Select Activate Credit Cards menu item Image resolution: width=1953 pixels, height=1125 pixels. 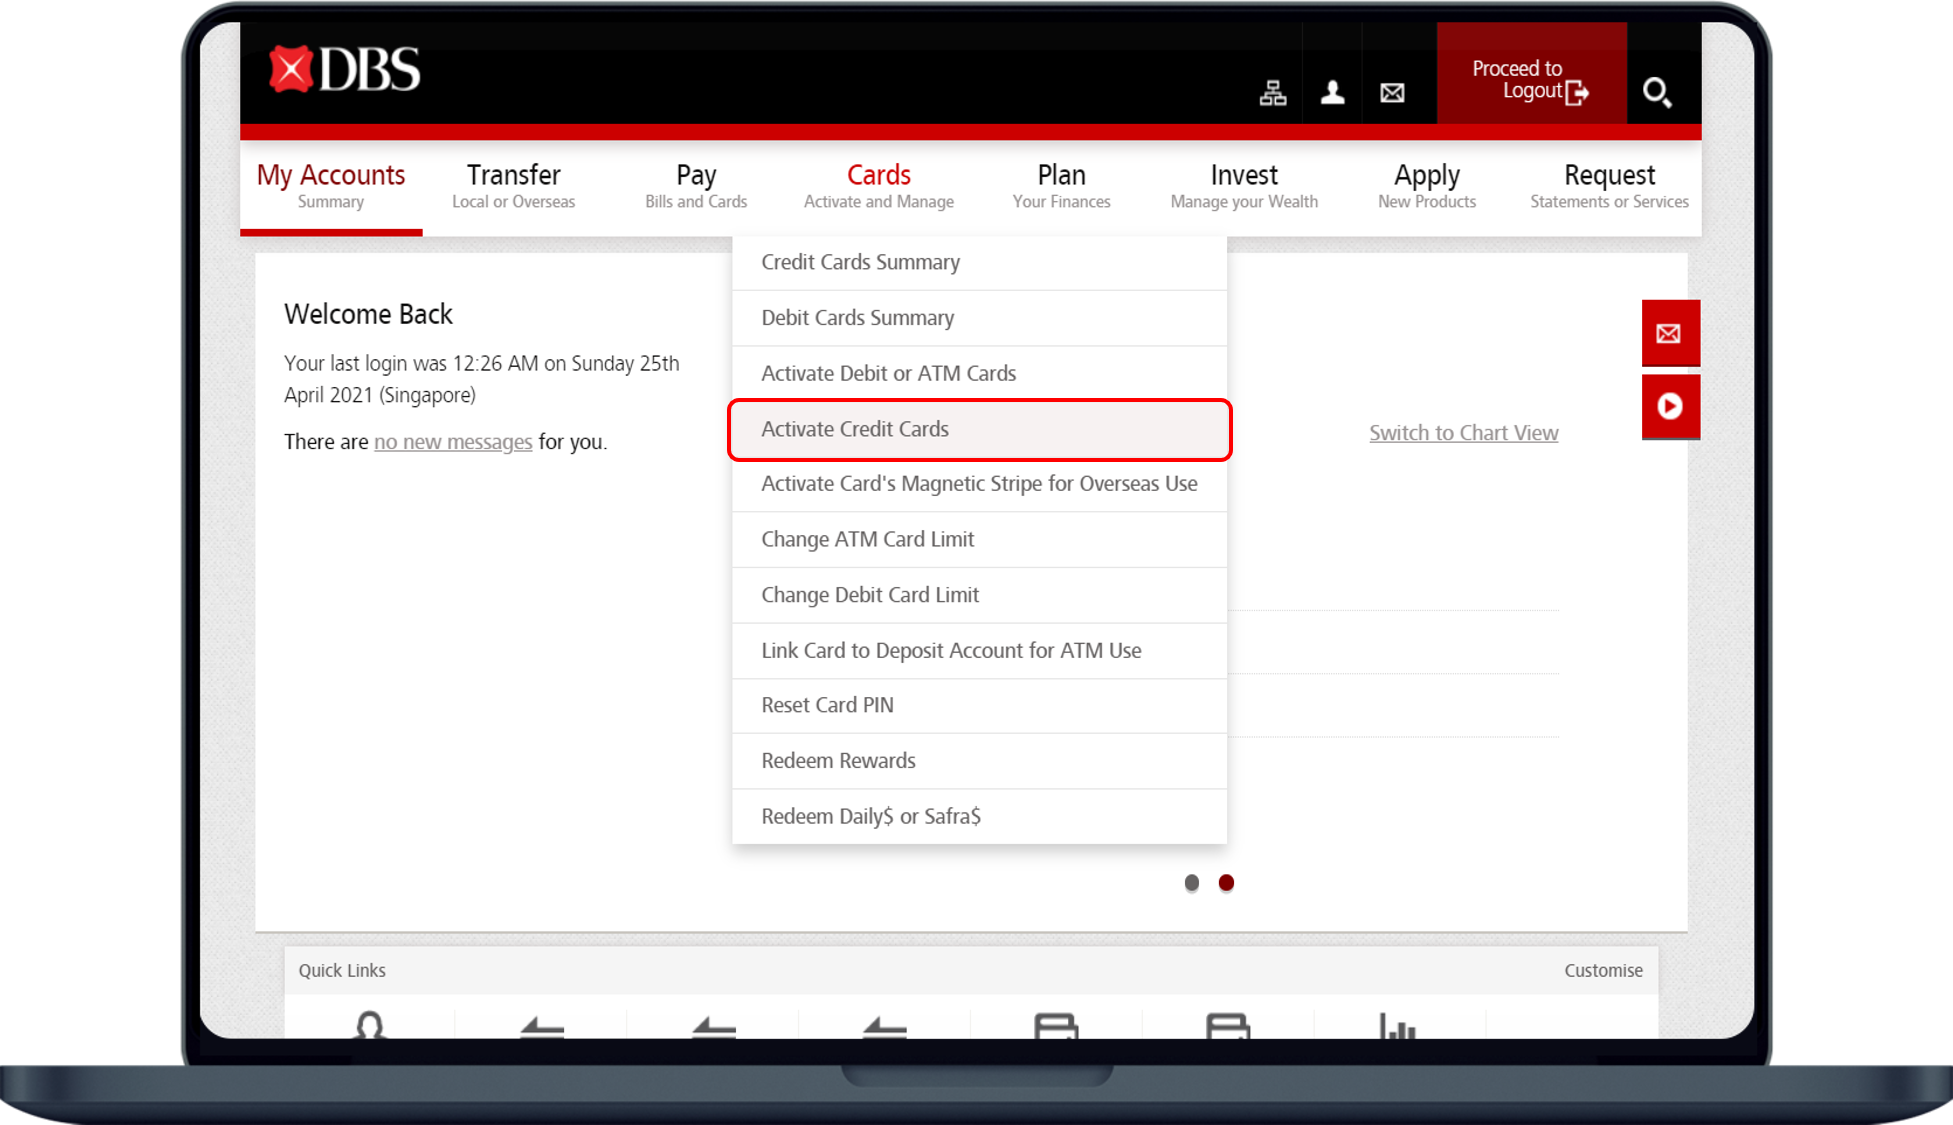855,429
